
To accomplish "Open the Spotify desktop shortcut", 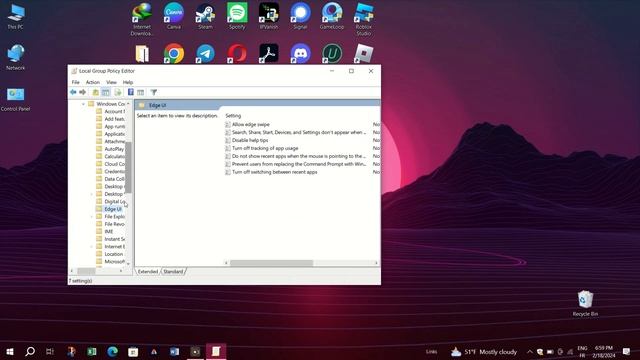I will pos(237,16).
